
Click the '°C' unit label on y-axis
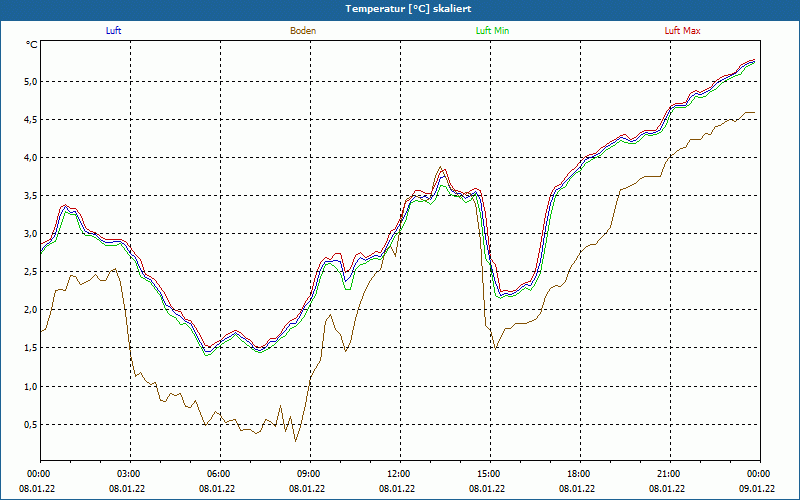[x=32, y=45]
